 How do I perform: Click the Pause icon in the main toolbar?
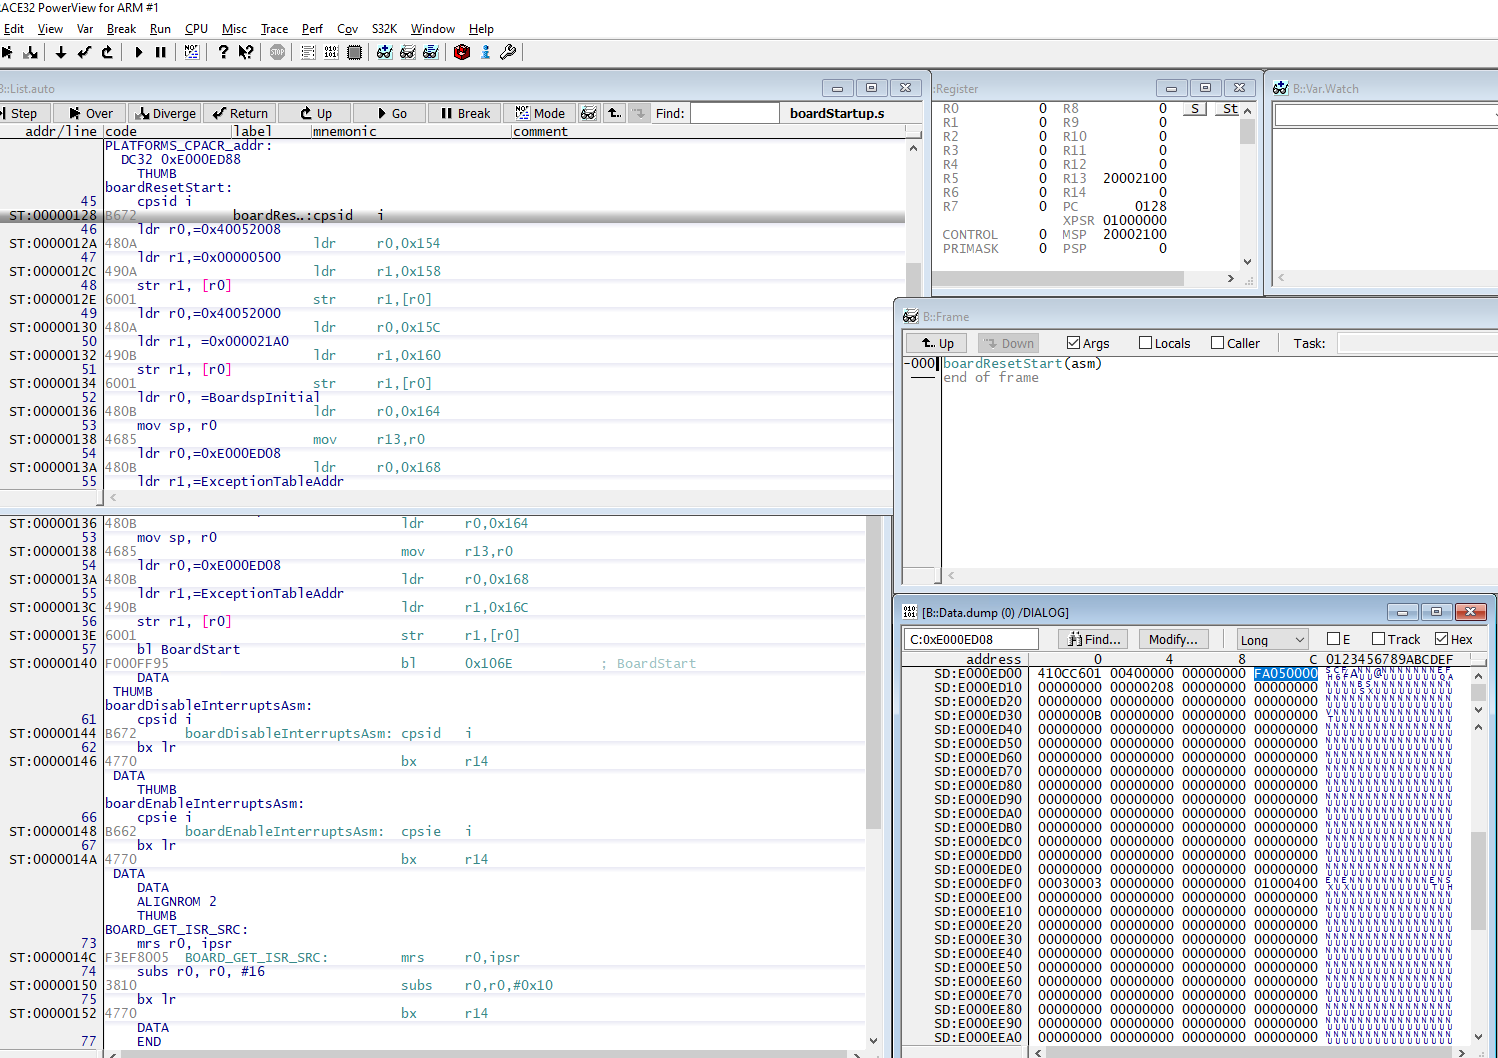tap(159, 52)
